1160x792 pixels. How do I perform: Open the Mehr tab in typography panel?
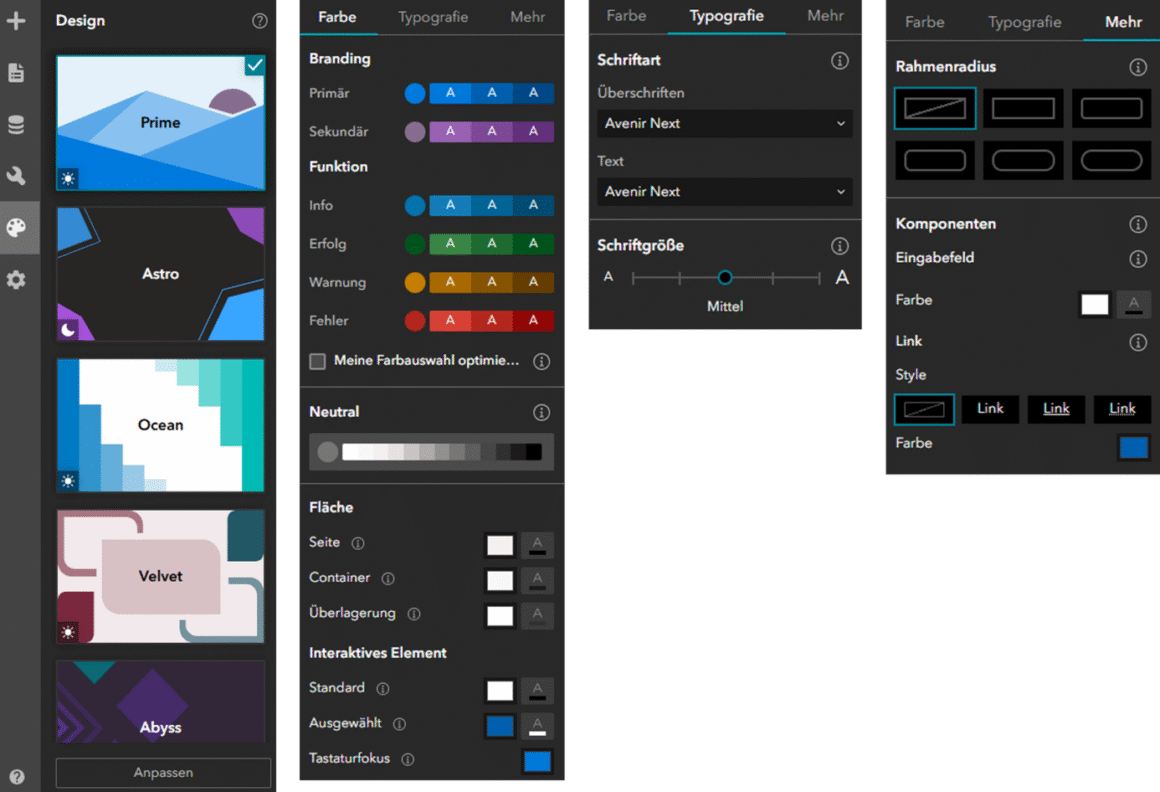825,16
